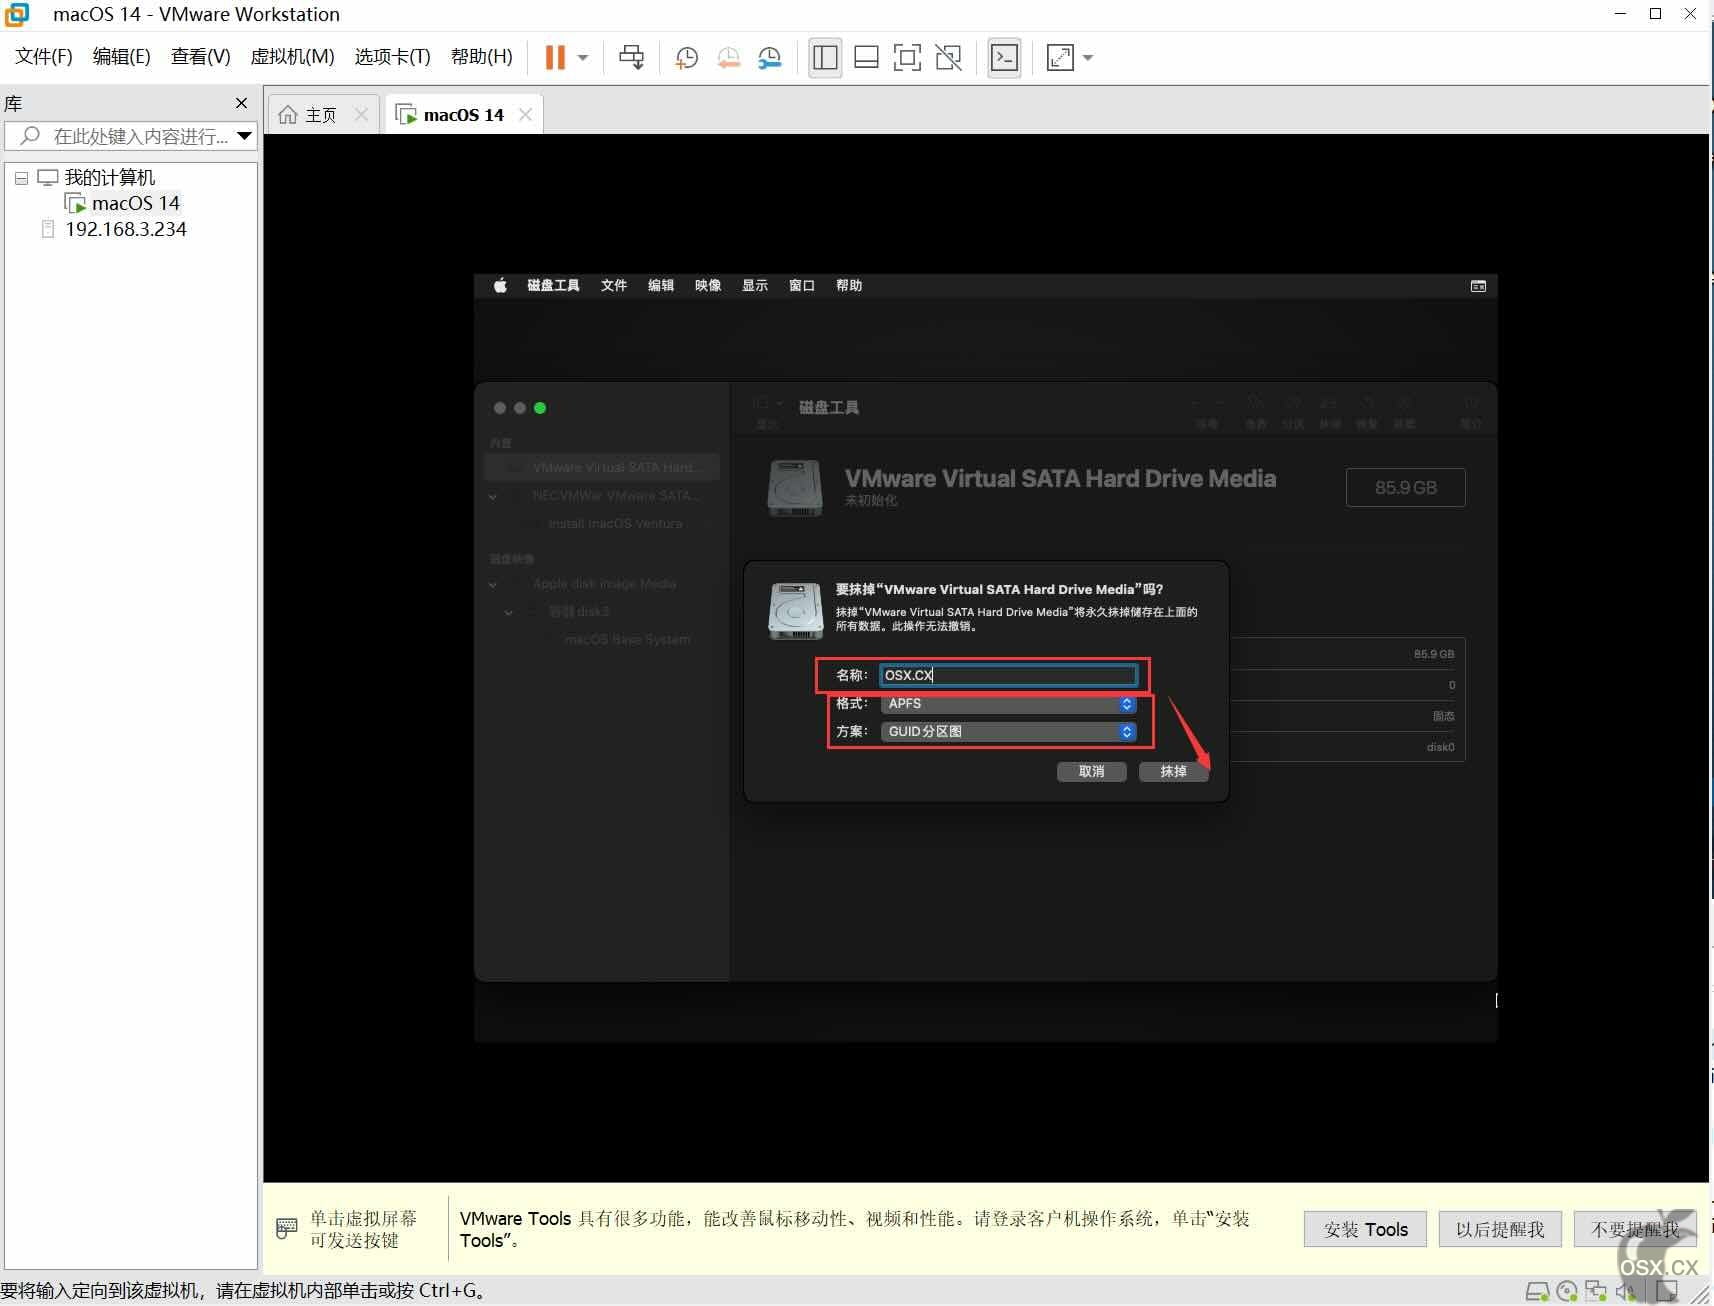Click the Apple logo menu in the guest
Image resolution: width=1714 pixels, height=1306 pixels.
500,286
